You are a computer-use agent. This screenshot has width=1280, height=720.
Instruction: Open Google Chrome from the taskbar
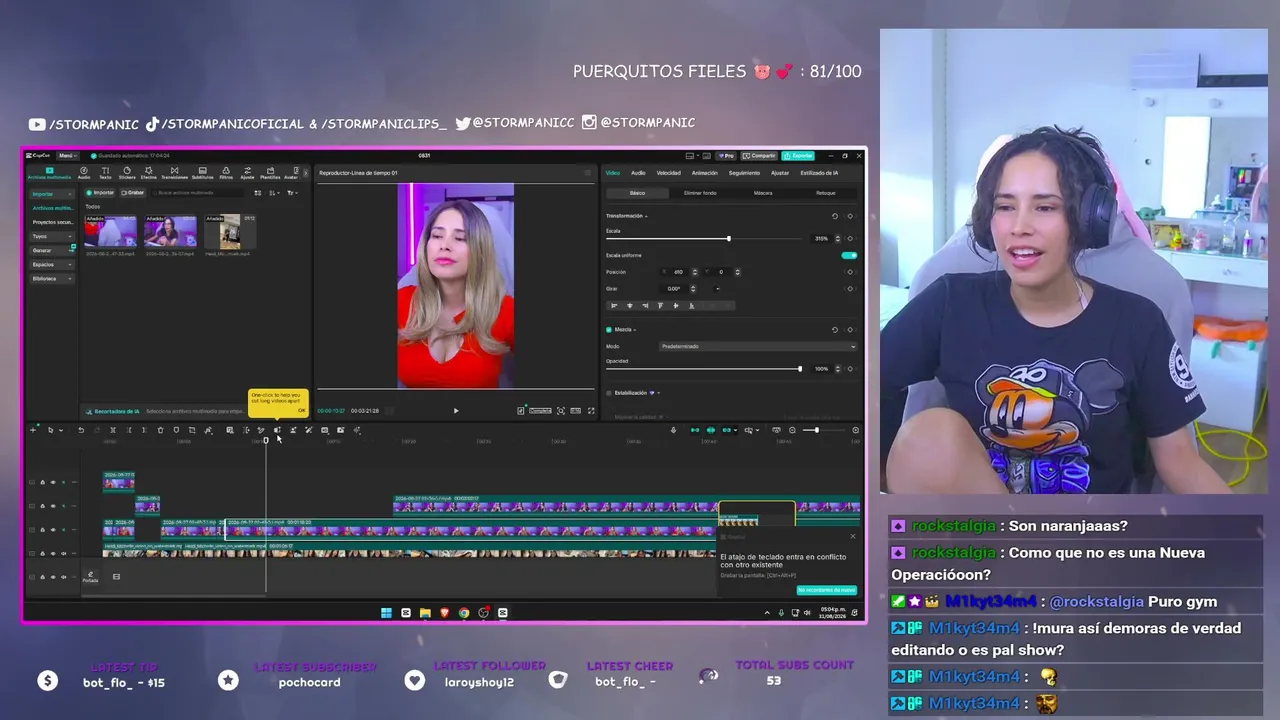(464, 613)
